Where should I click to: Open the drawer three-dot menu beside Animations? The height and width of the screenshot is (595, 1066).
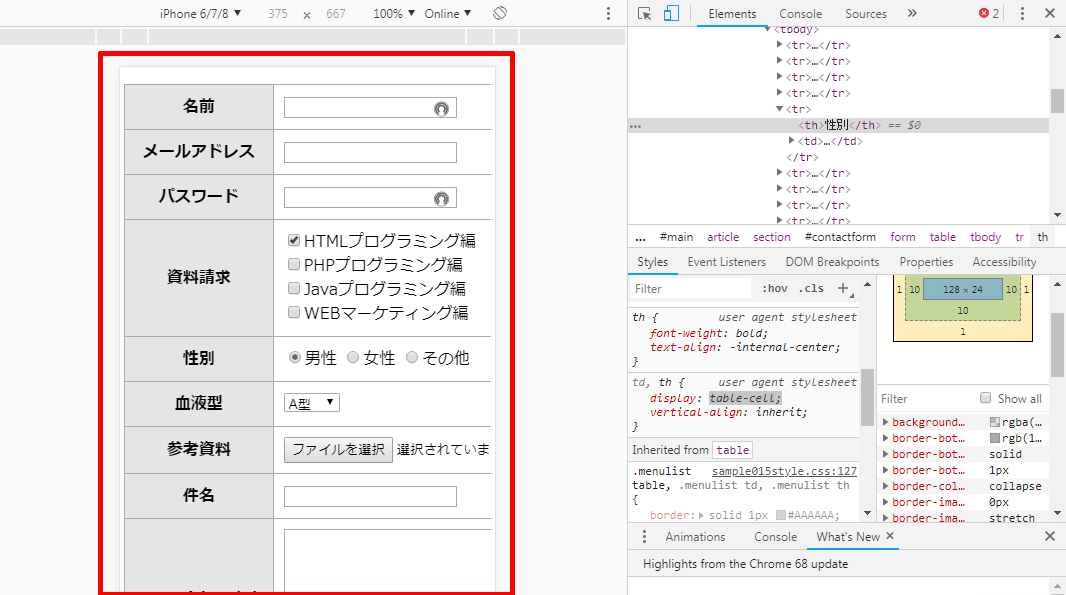pos(644,537)
